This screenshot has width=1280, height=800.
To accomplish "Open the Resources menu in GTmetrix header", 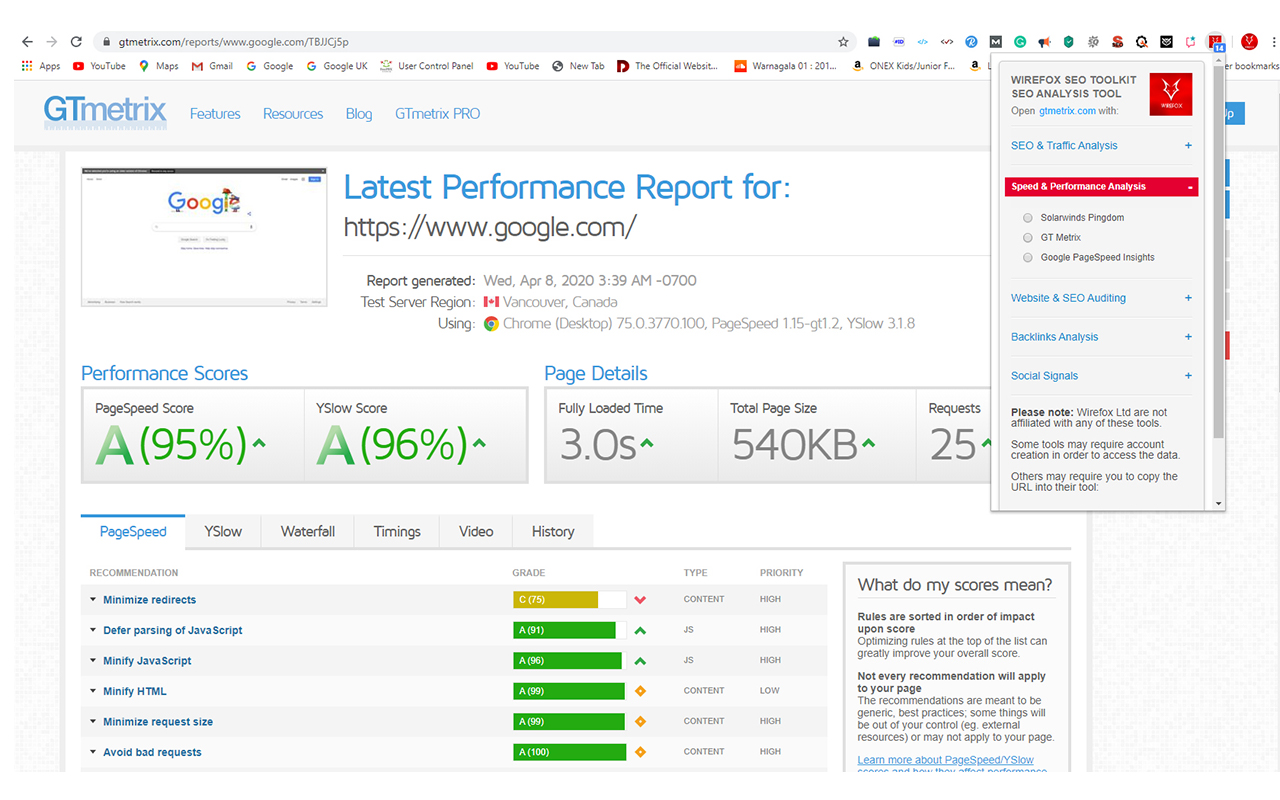I will coord(293,114).
